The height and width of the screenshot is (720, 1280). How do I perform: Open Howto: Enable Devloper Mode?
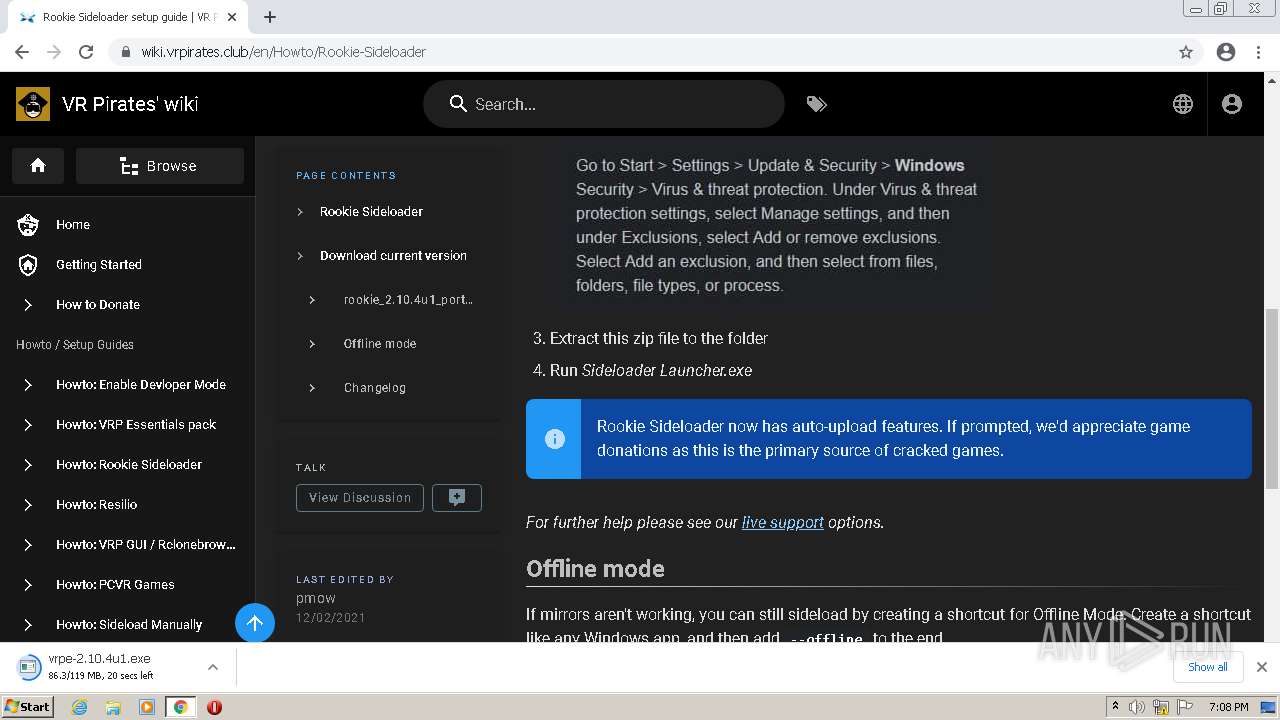pyautogui.click(x=128, y=385)
